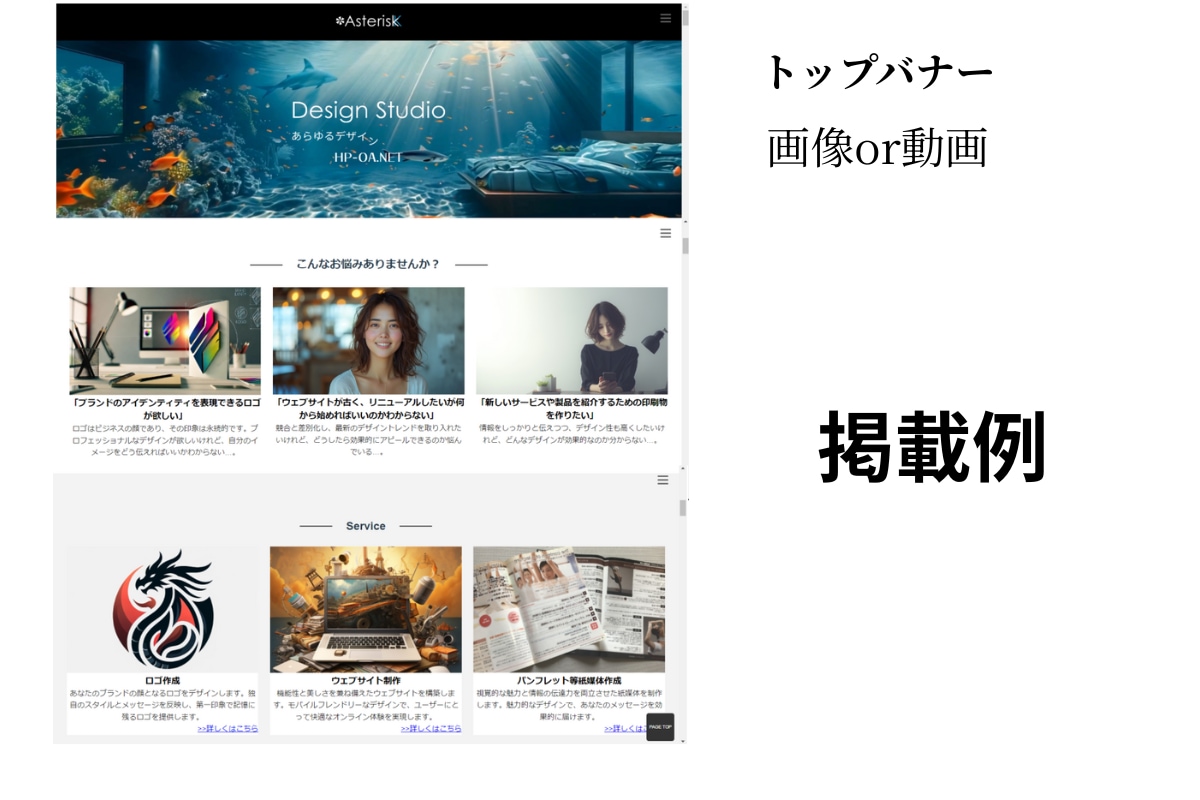
Task: Click the Design Studio banner title
Action: point(368,110)
